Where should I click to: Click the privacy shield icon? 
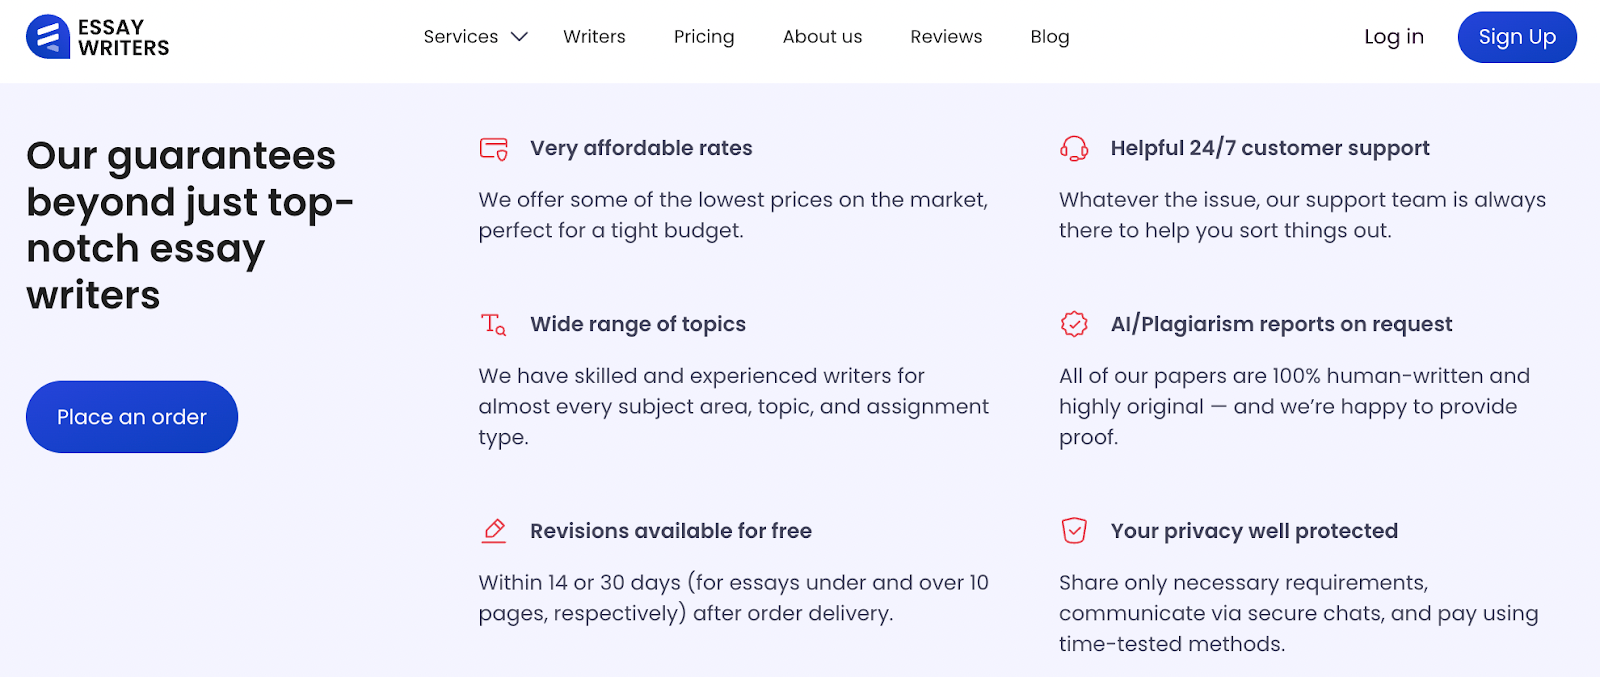(1074, 531)
